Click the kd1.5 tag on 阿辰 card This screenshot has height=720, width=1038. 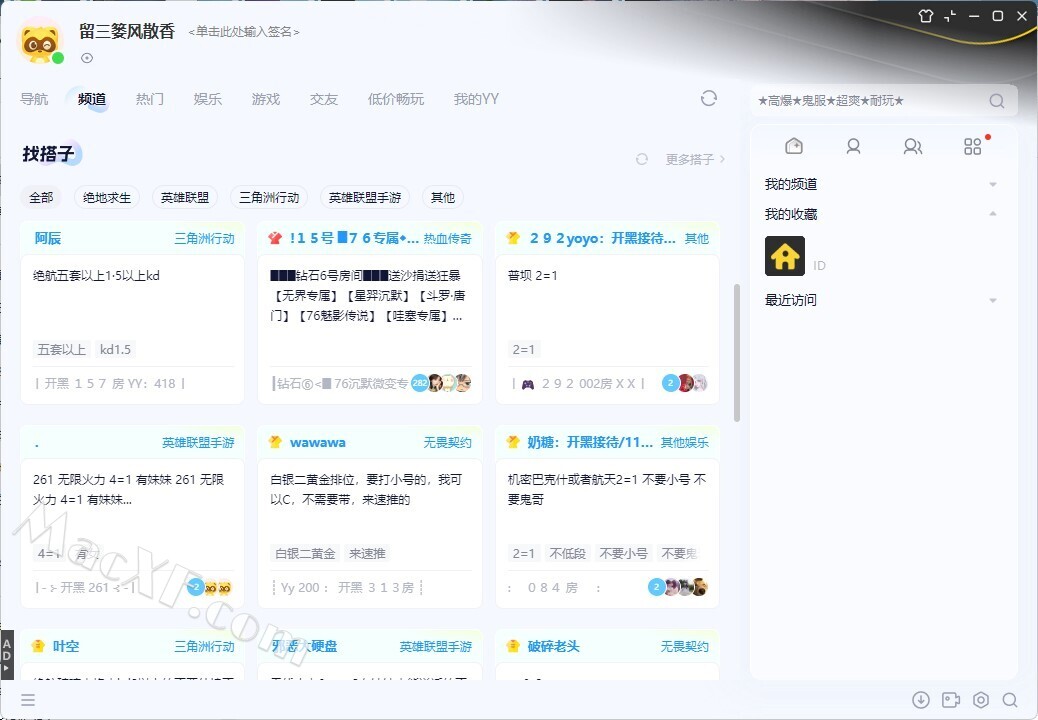click(x=115, y=349)
